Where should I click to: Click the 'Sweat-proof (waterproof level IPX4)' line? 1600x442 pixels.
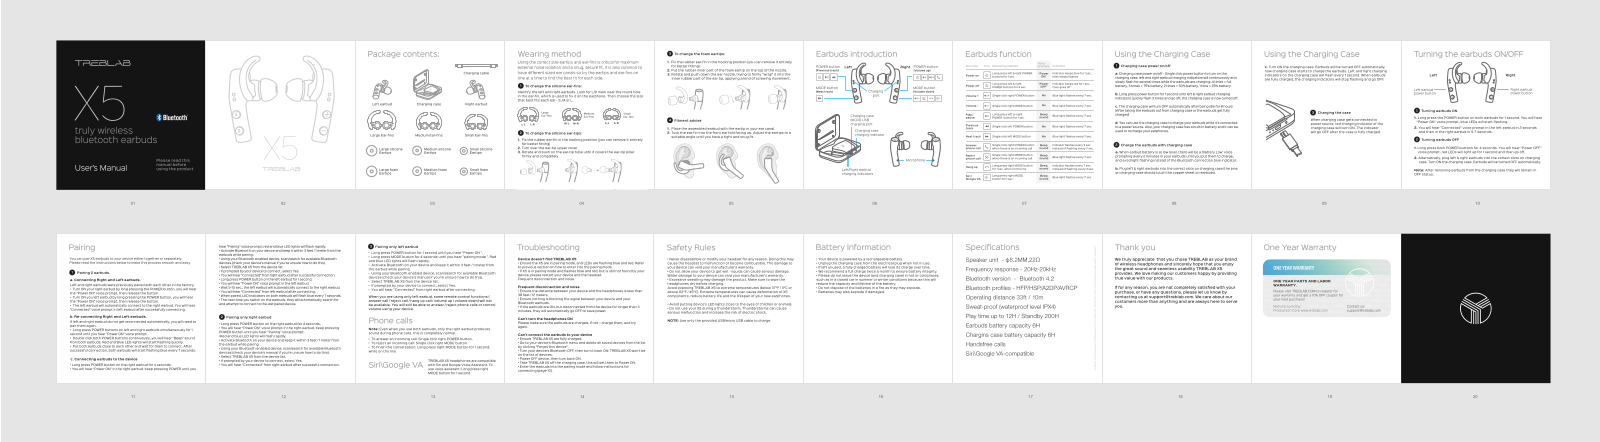click(1010, 307)
